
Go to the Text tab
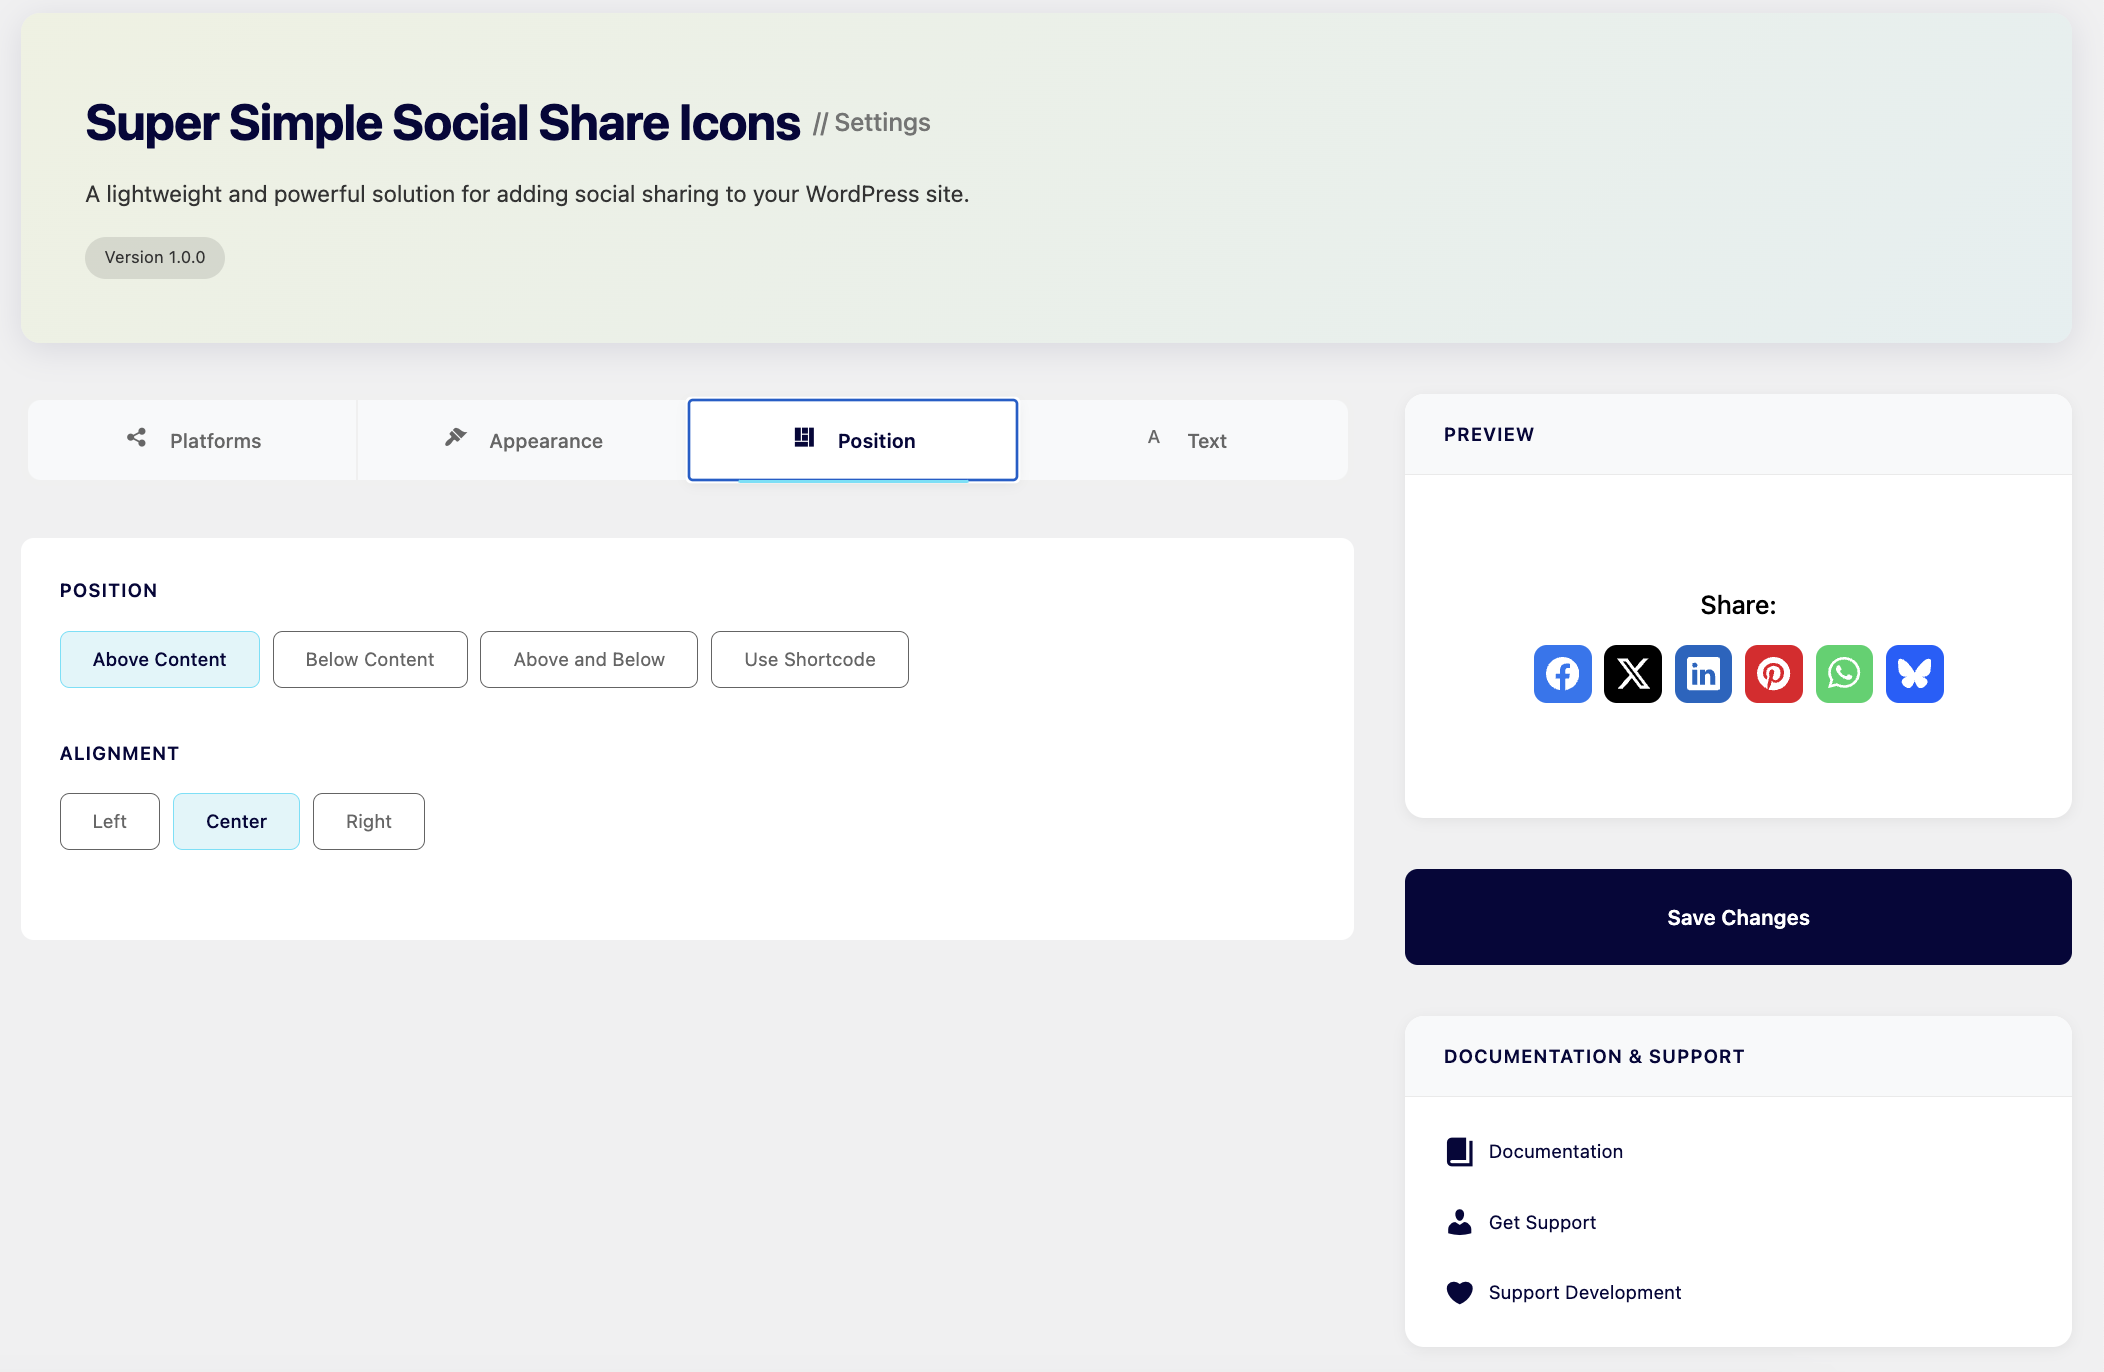tap(1184, 440)
